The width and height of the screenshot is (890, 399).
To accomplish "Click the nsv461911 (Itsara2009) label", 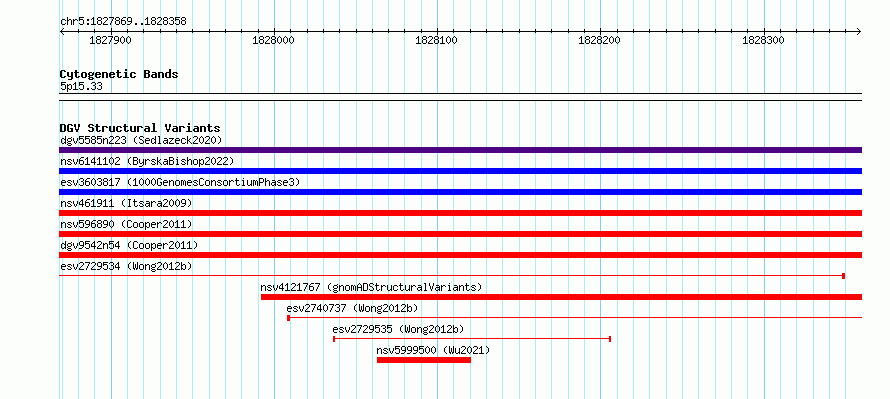I will [x=126, y=203].
